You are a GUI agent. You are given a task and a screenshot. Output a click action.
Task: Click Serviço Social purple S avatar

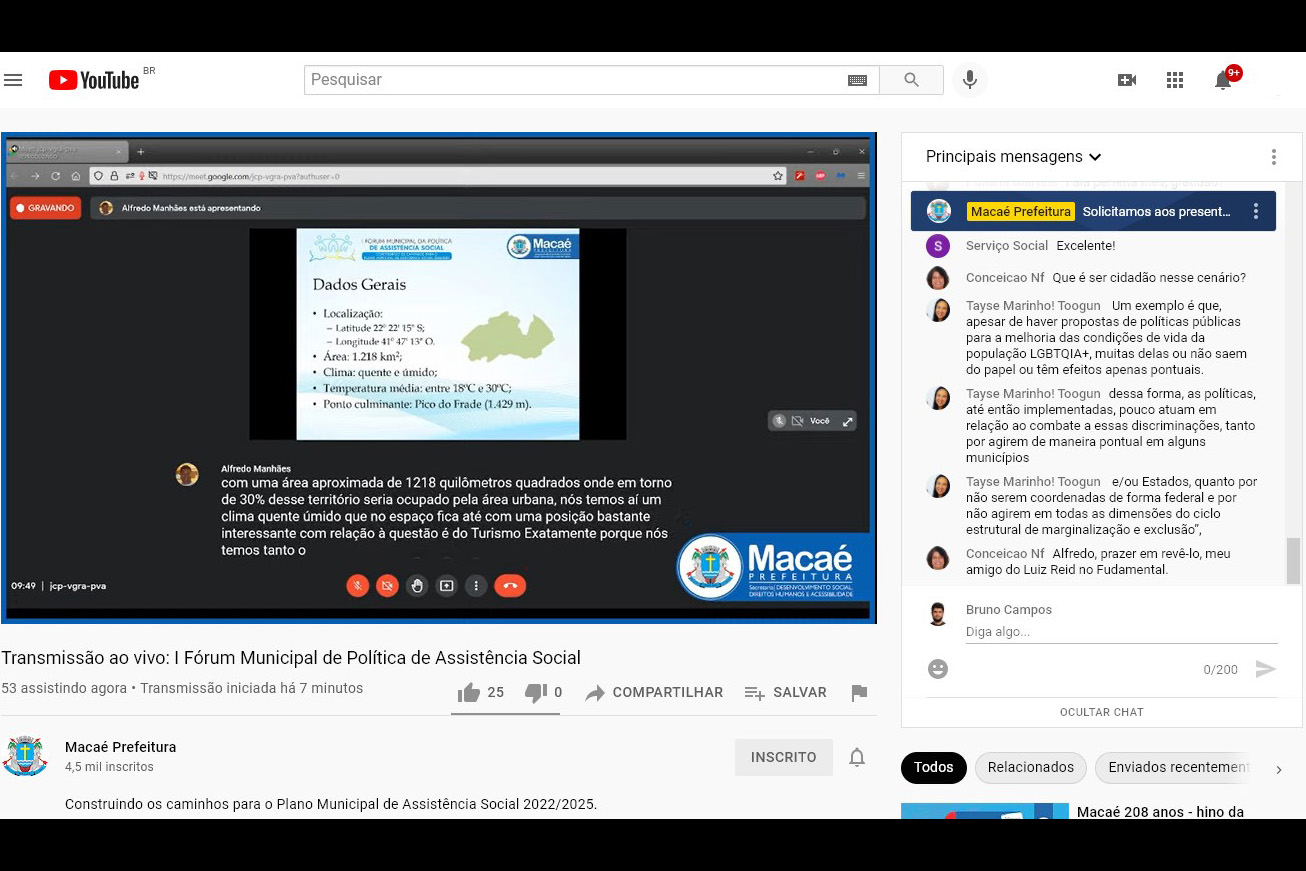[x=938, y=246]
